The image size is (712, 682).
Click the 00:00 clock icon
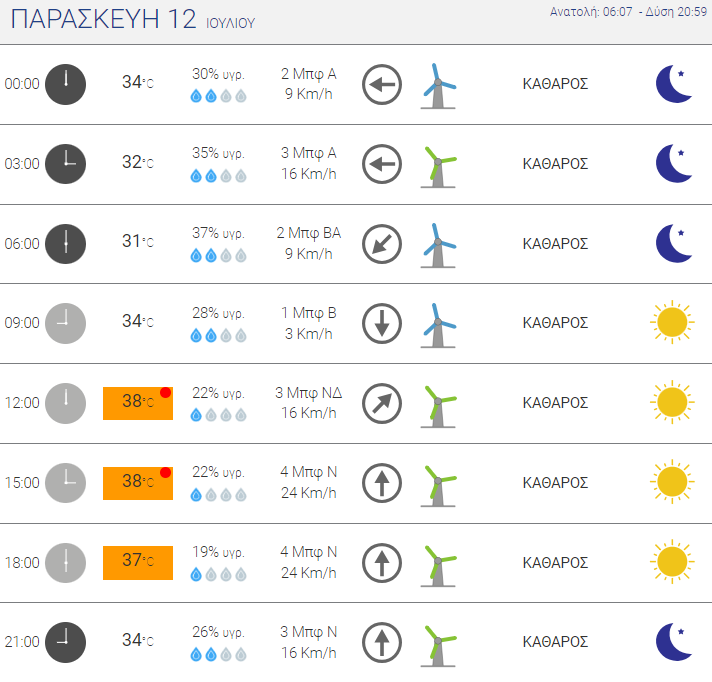(65, 84)
